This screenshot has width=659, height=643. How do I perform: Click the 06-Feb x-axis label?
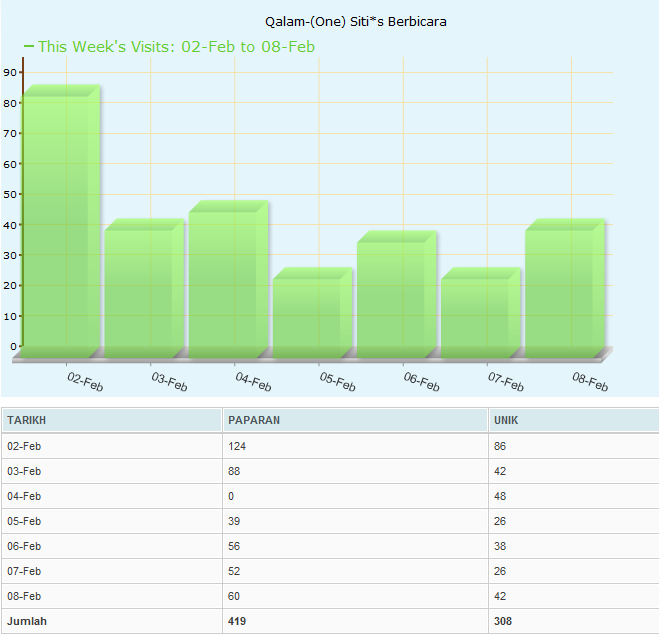422,382
